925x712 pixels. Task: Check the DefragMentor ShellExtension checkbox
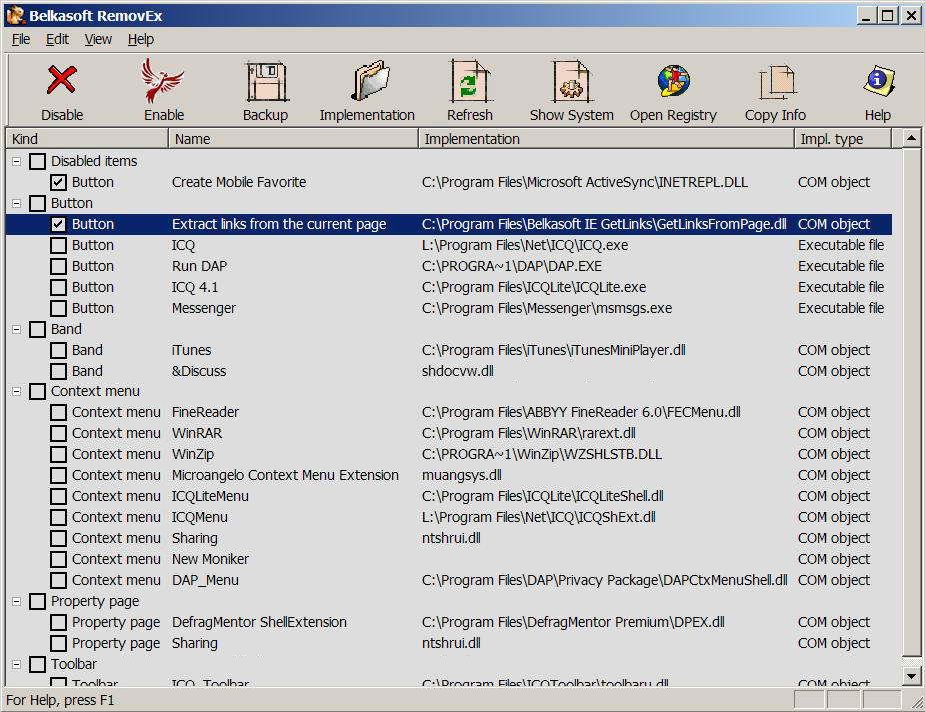coord(58,622)
